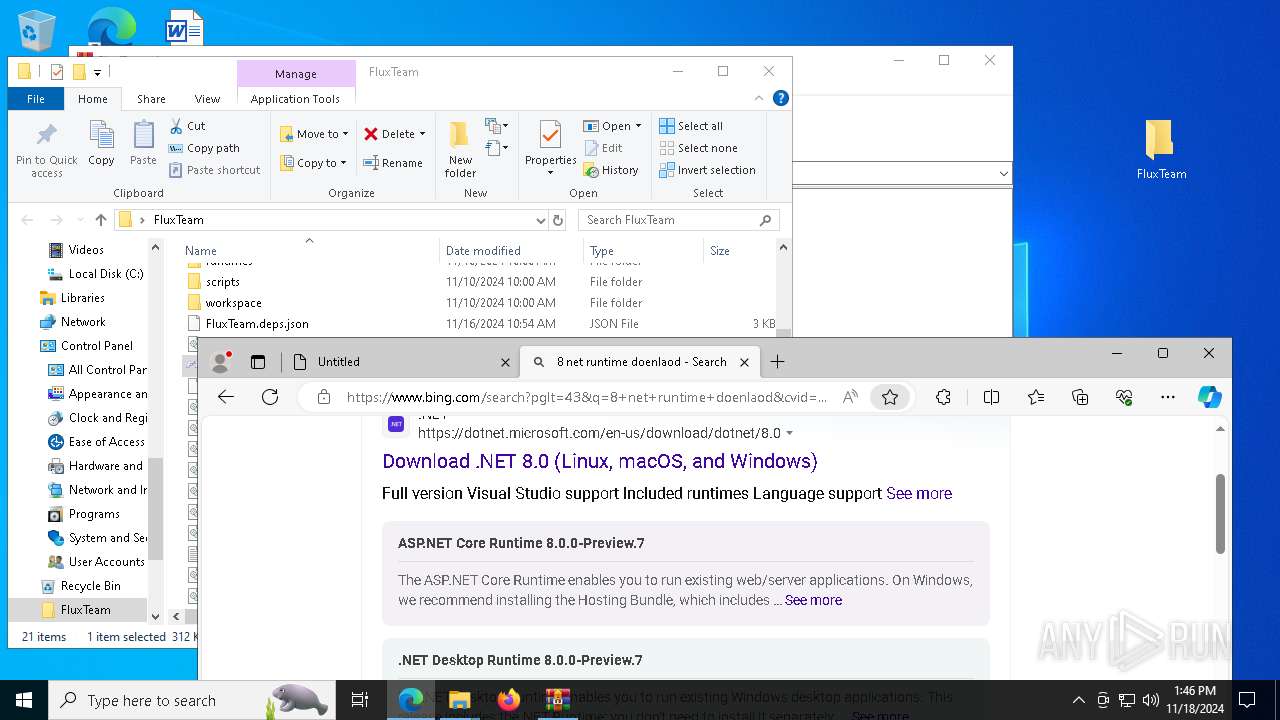The width and height of the screenshot is (1280, 720).
Task: Sort by Name column header
Action: click(201, 251)
